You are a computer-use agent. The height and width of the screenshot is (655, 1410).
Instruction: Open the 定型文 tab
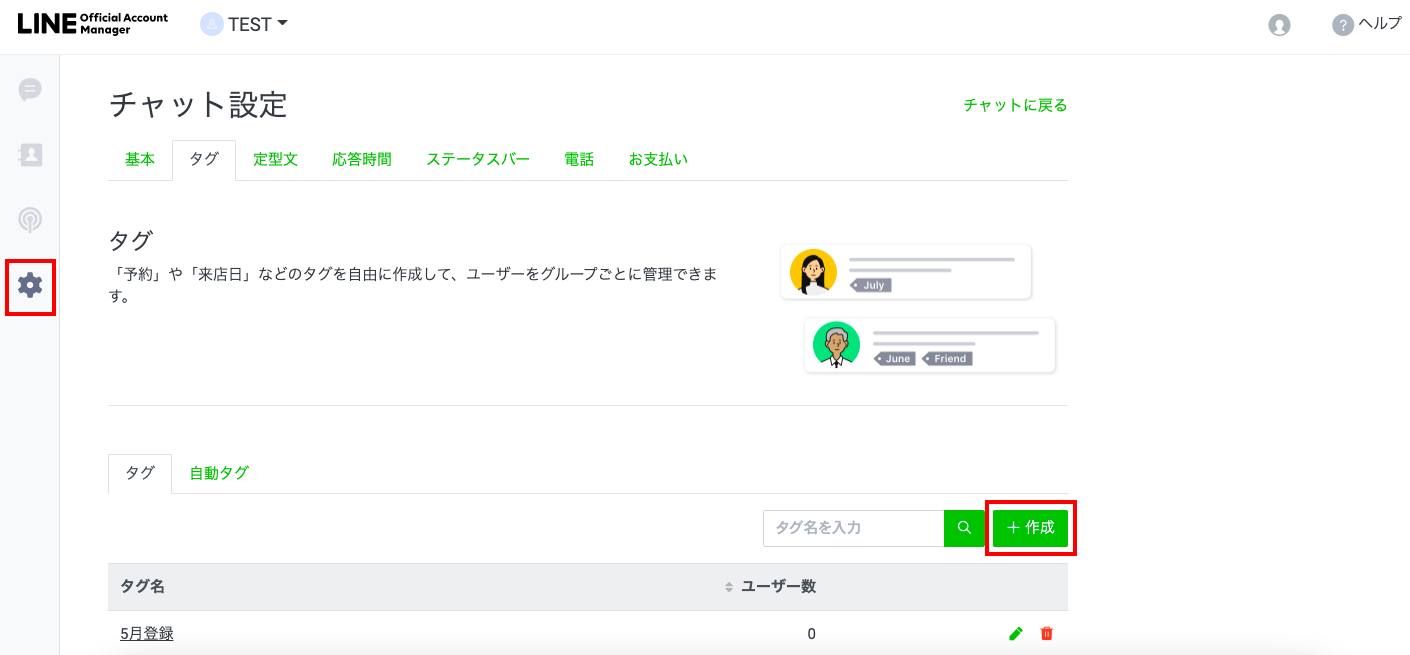coord(275,158)
